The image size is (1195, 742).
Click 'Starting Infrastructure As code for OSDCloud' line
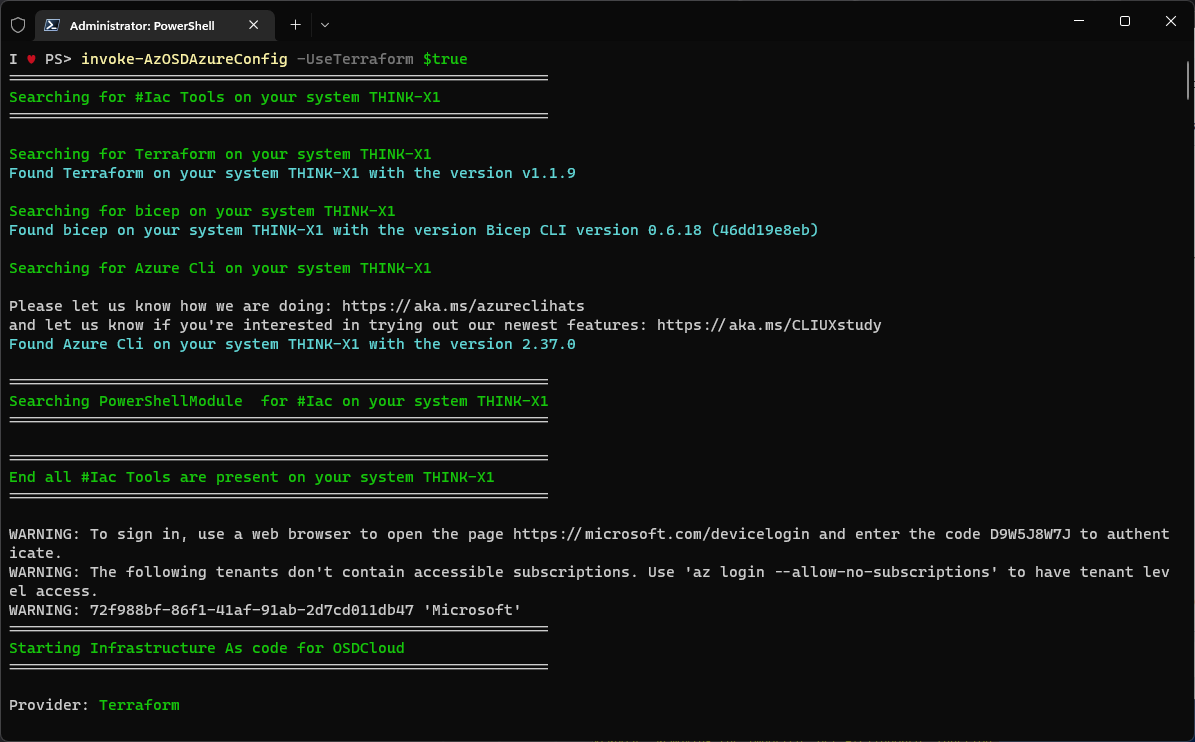(x=207, y=648)
